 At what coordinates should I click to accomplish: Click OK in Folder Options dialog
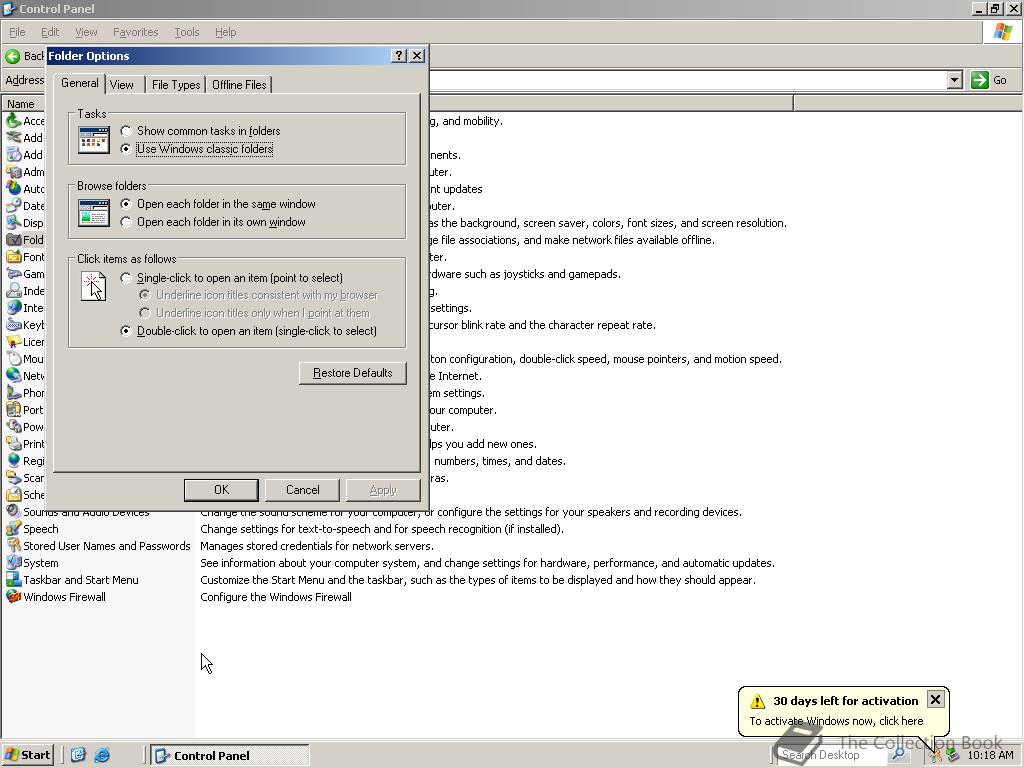pyautogui.click(x=221, y=490)
